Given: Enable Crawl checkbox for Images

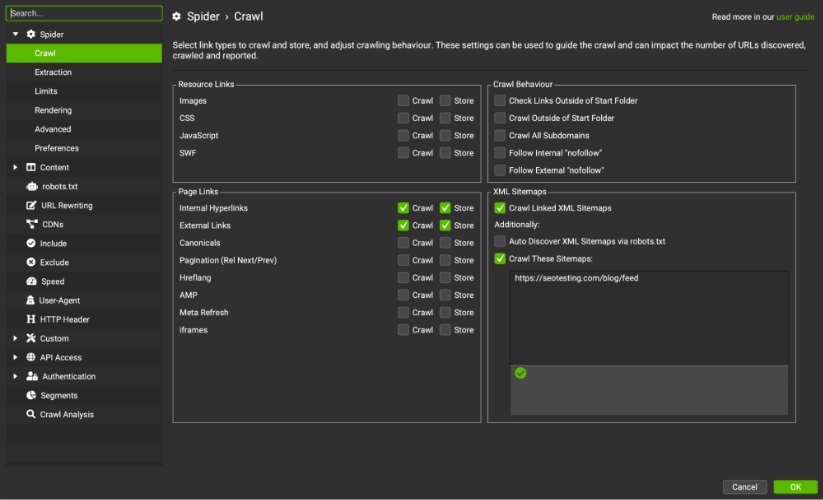Looking at the screenshot, I should click(x=403, y=101).
